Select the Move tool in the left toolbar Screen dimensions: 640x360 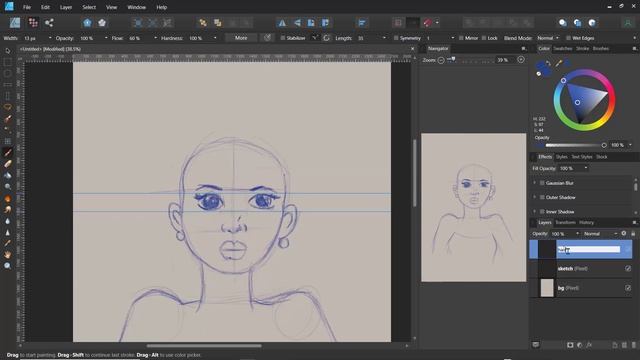[x=7, y=51]
